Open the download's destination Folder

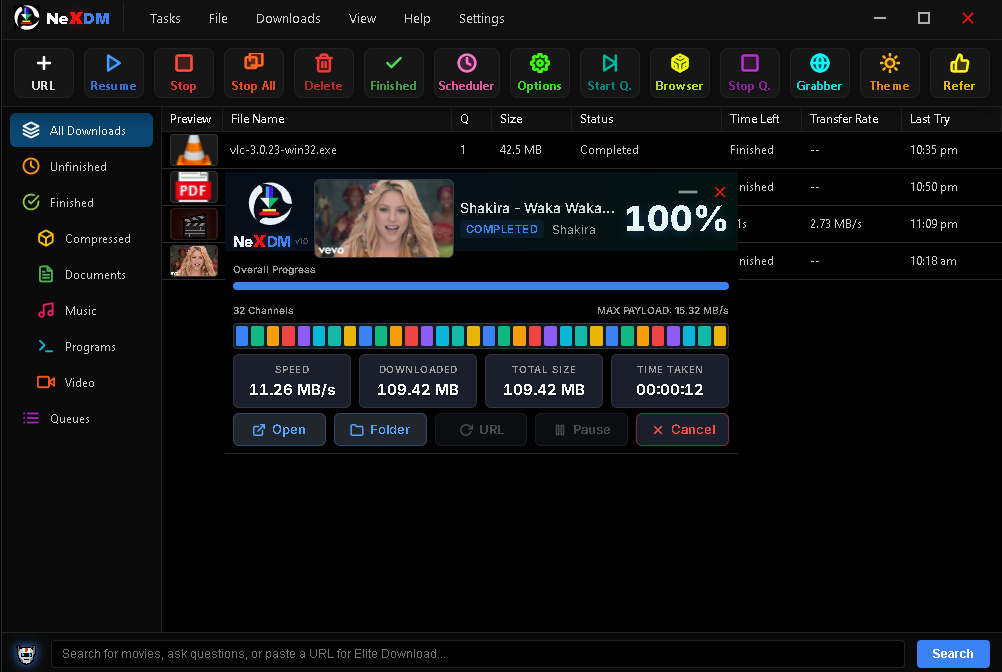(380, 429)
